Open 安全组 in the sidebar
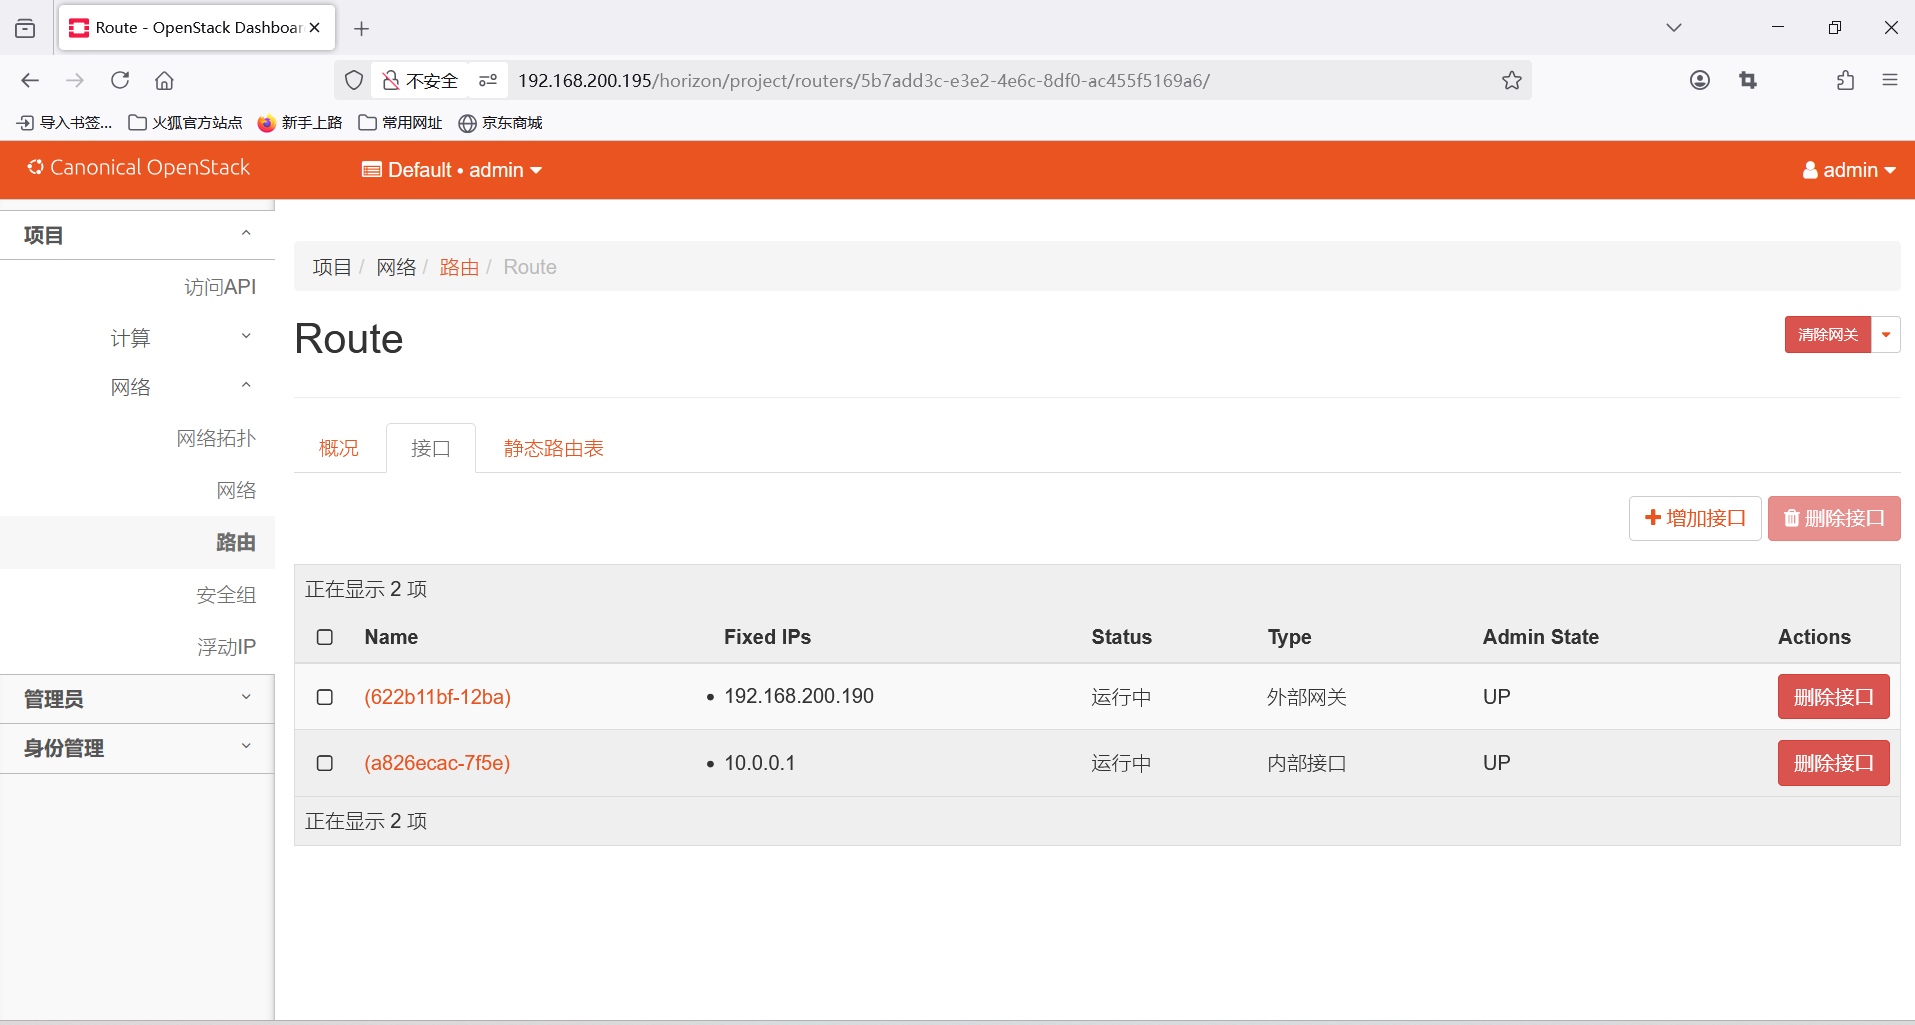Image resolution: width=1915 pixels, height=1025 pixels. (226, 595)
